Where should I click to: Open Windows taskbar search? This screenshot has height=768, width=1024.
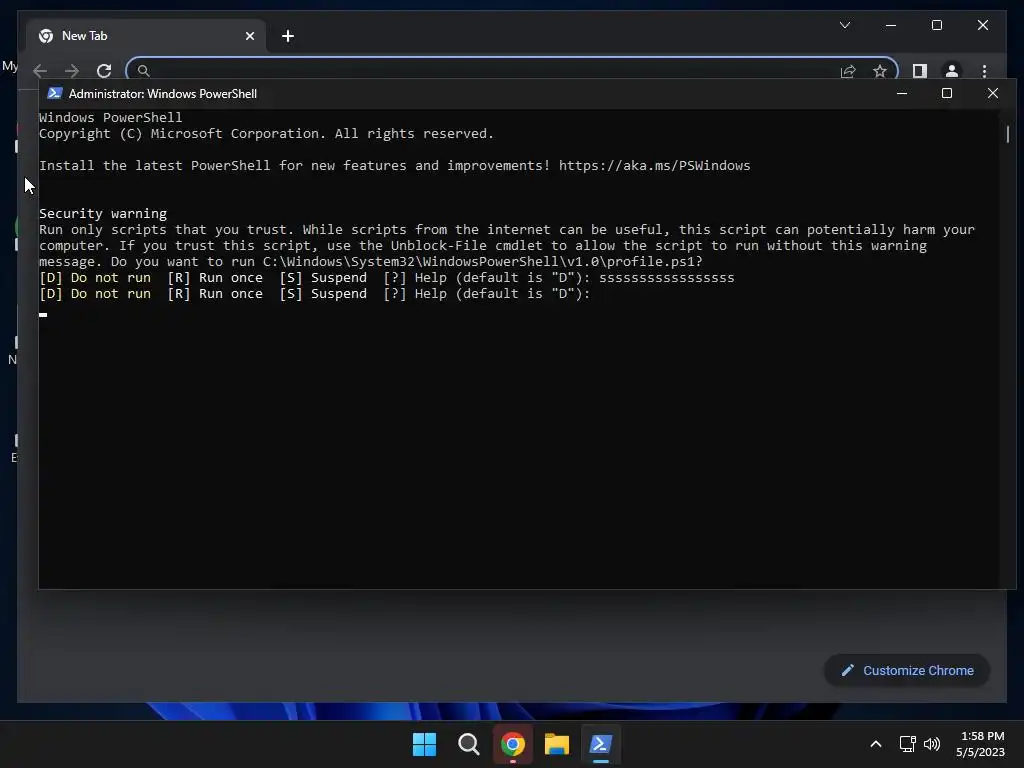coord(469,744)
